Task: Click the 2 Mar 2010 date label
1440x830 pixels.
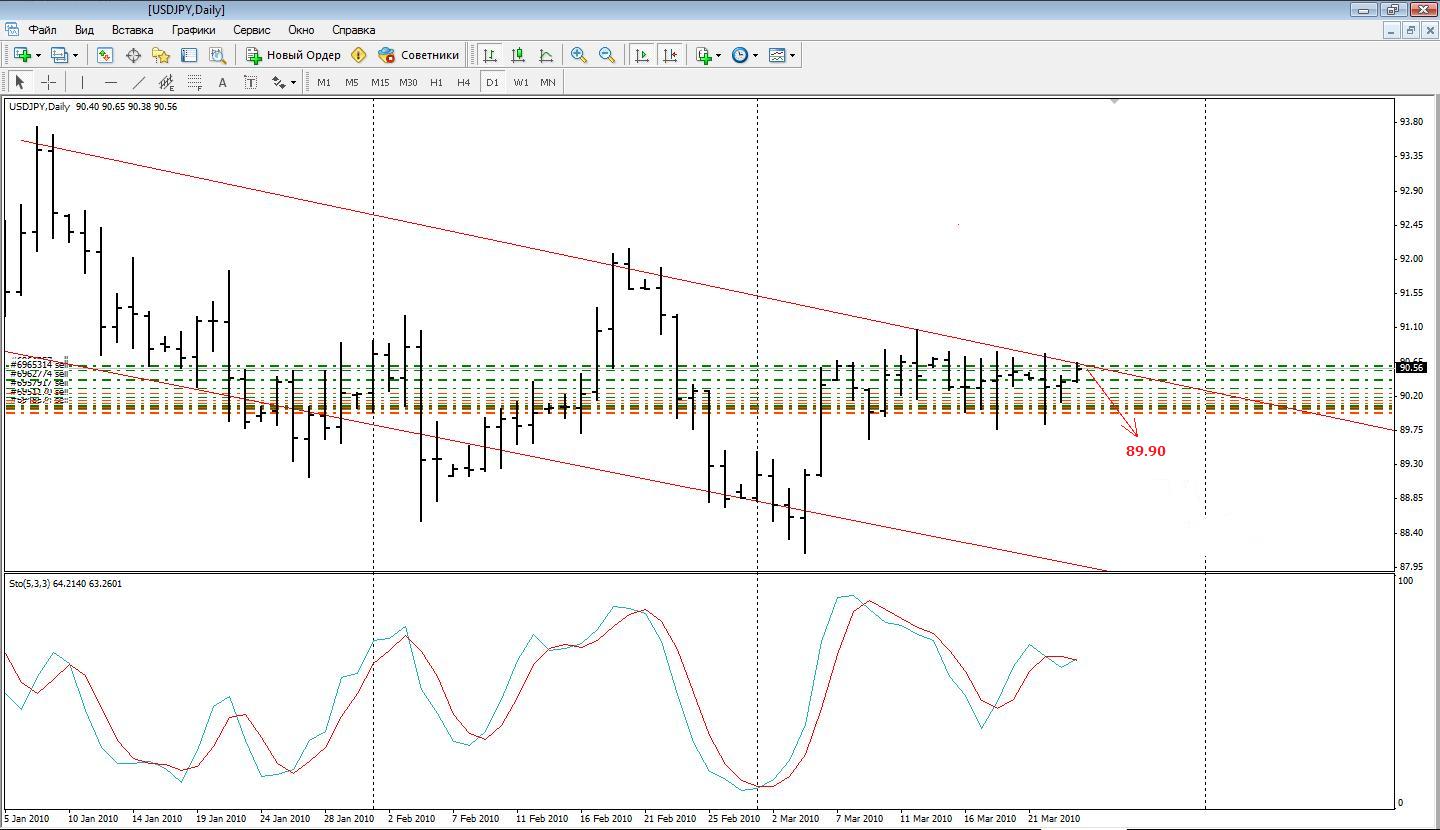Action: tap(795, 818)
